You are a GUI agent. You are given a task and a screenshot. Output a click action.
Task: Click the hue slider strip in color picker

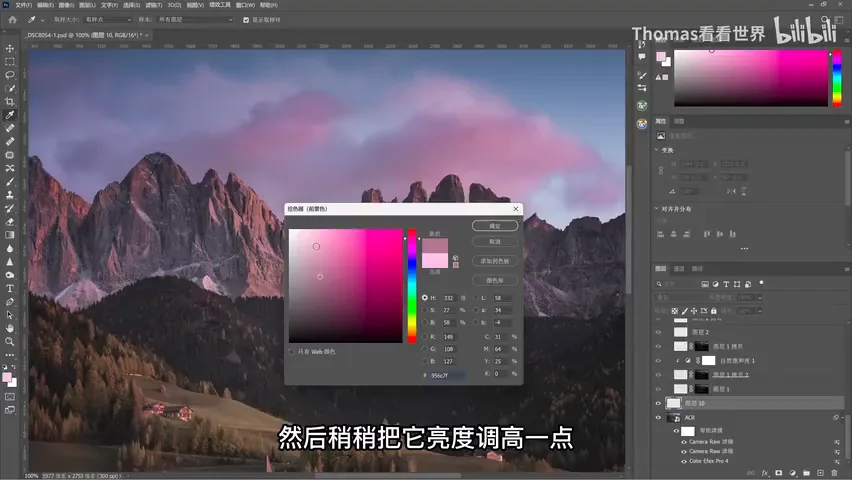click(x=412, y=286)
